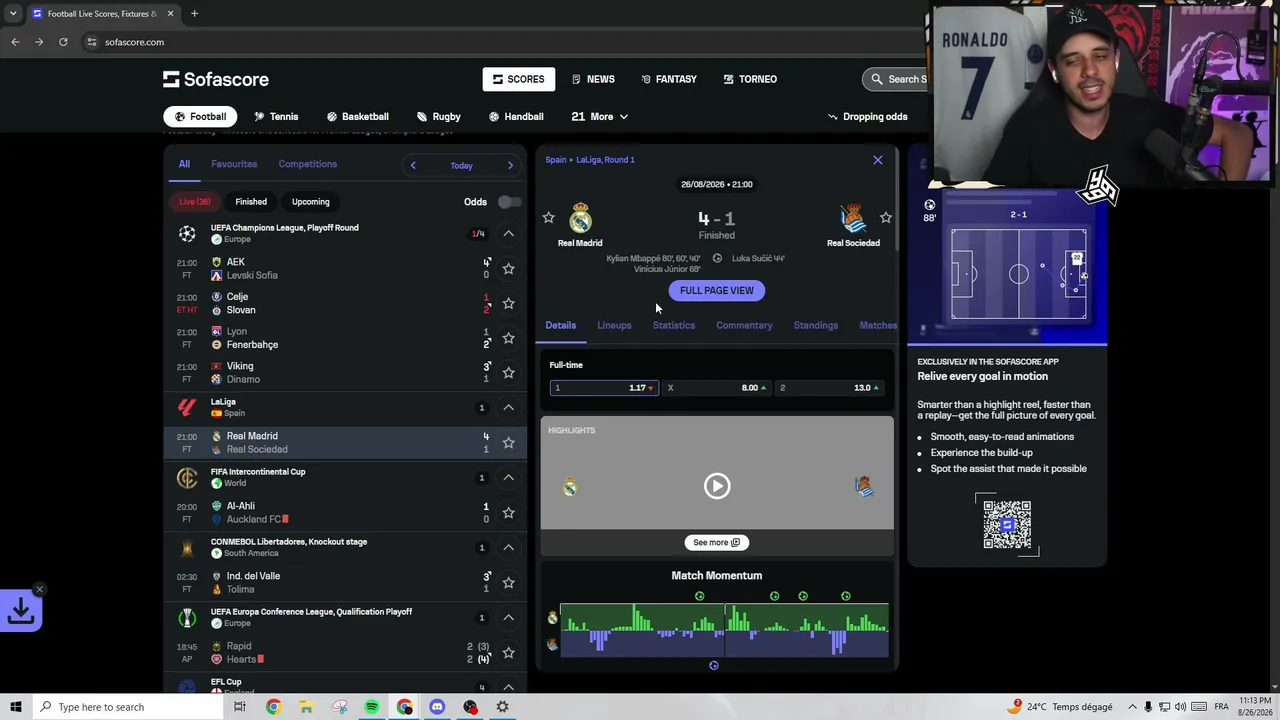Select the Favourites tab
The height and width of the screenshot is (720, 1280).
coord(234,164)
